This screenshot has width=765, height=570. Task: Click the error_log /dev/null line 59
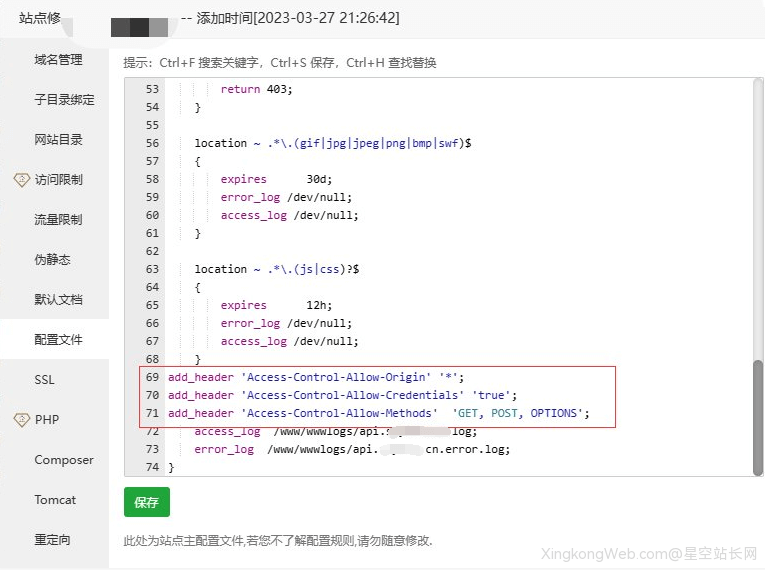[286, 198]
